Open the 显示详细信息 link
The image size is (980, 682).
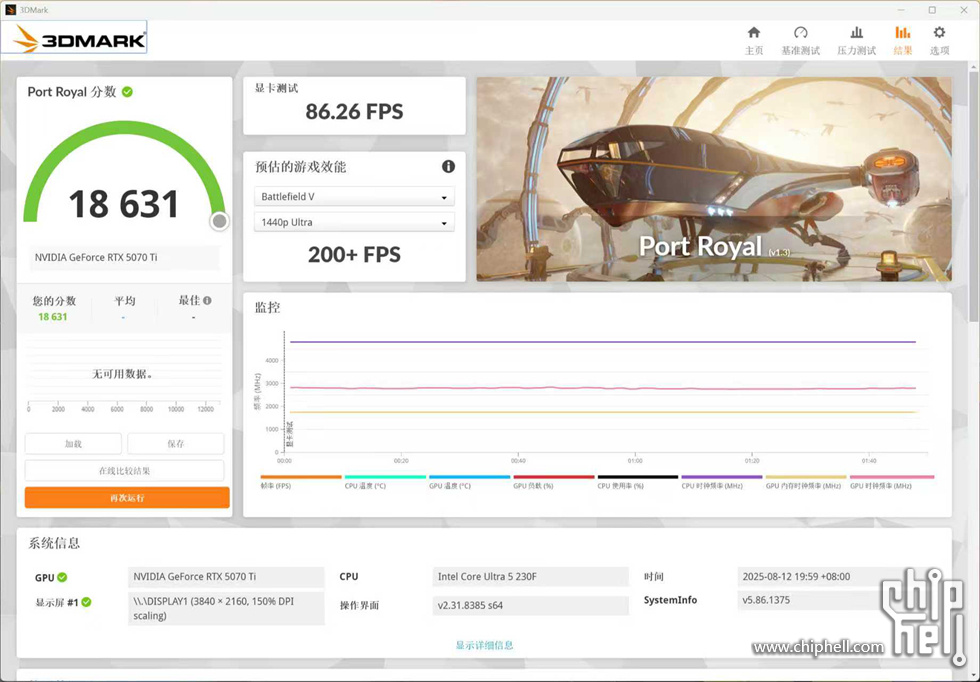[484, 645]
